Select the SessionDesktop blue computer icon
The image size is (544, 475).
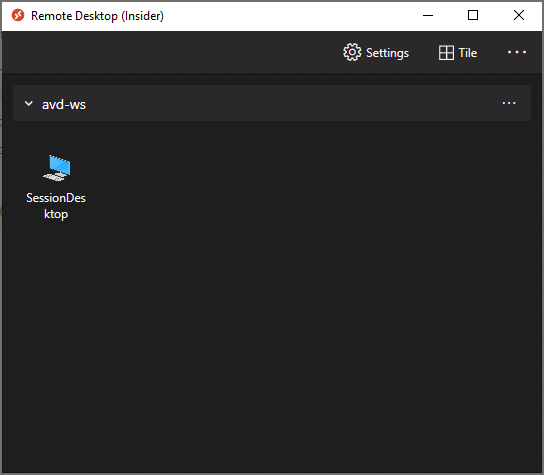(x=57, y=168)
